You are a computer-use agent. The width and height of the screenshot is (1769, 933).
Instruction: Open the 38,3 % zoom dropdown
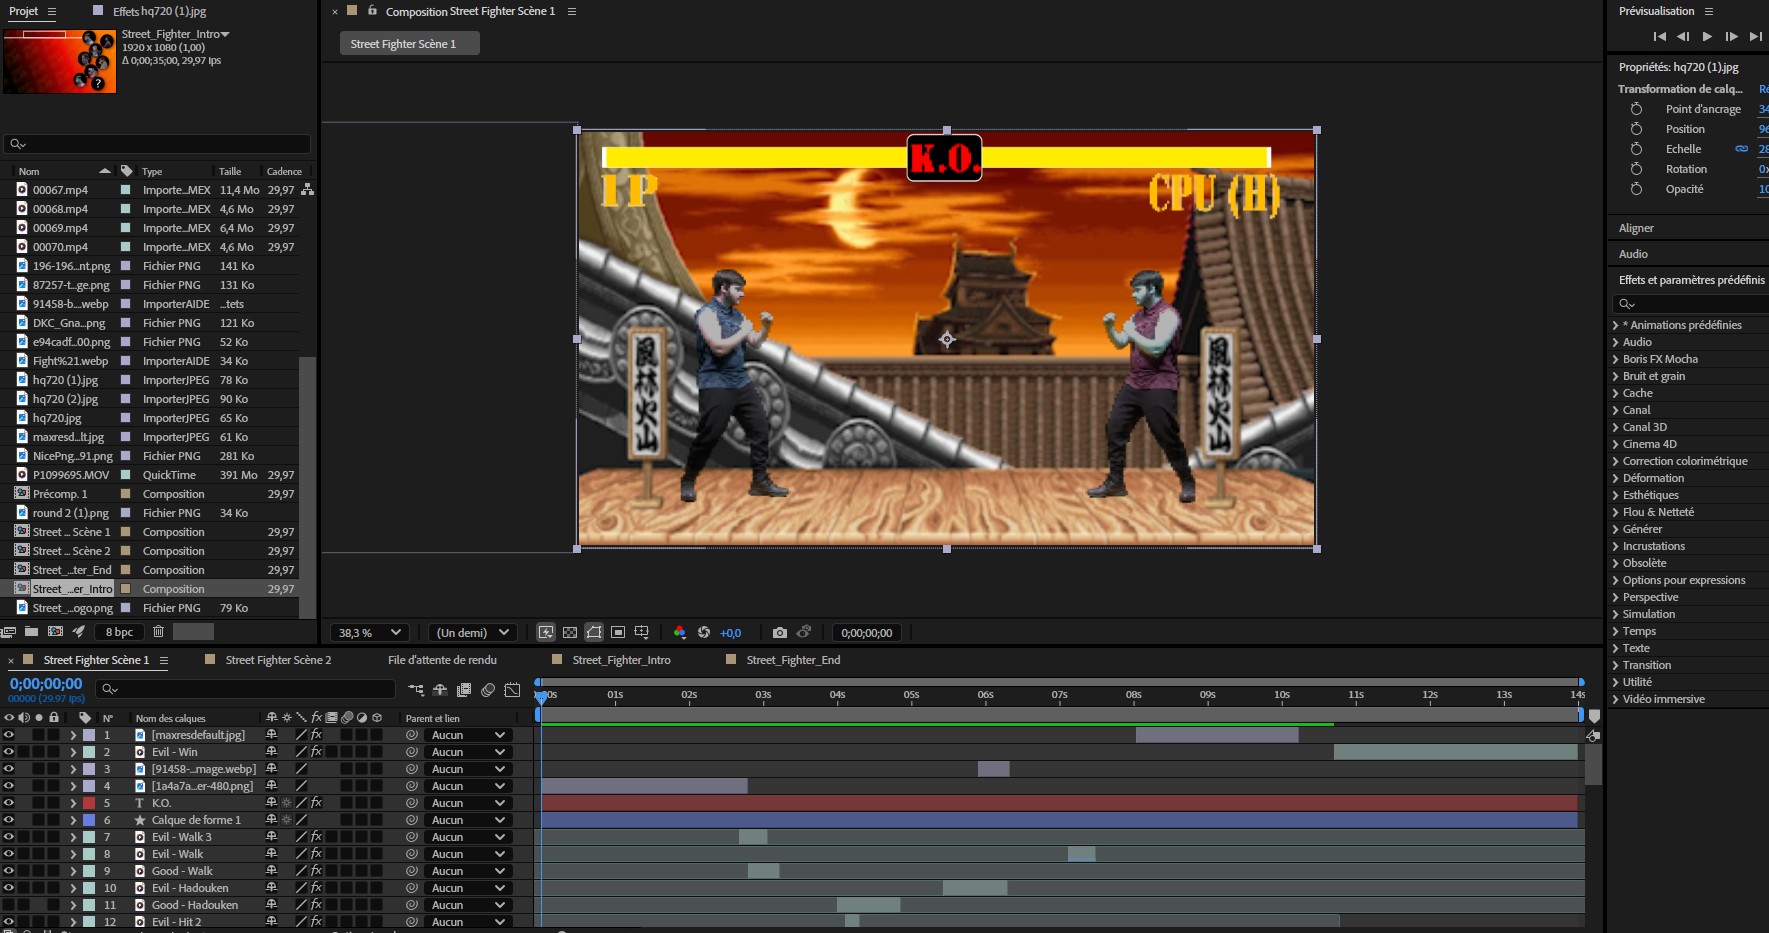pyautogui.click(x=370, y=632)
